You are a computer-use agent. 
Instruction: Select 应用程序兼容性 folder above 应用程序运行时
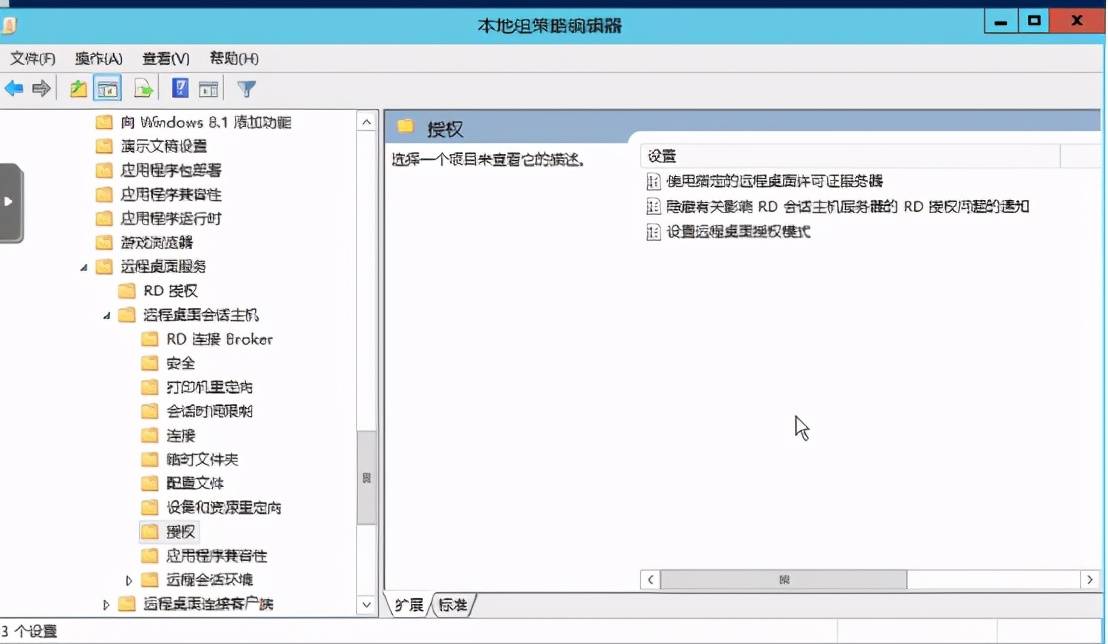(x=158, y=194)
